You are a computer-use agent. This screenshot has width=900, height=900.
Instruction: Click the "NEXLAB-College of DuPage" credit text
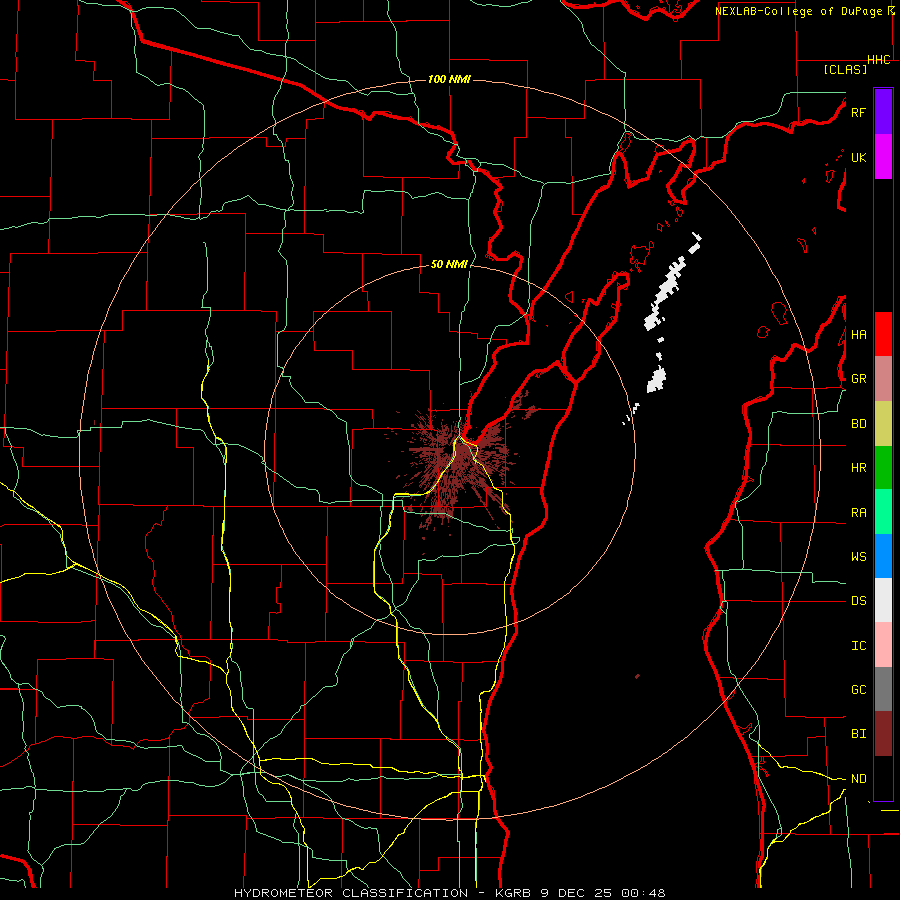pos(799,11)
